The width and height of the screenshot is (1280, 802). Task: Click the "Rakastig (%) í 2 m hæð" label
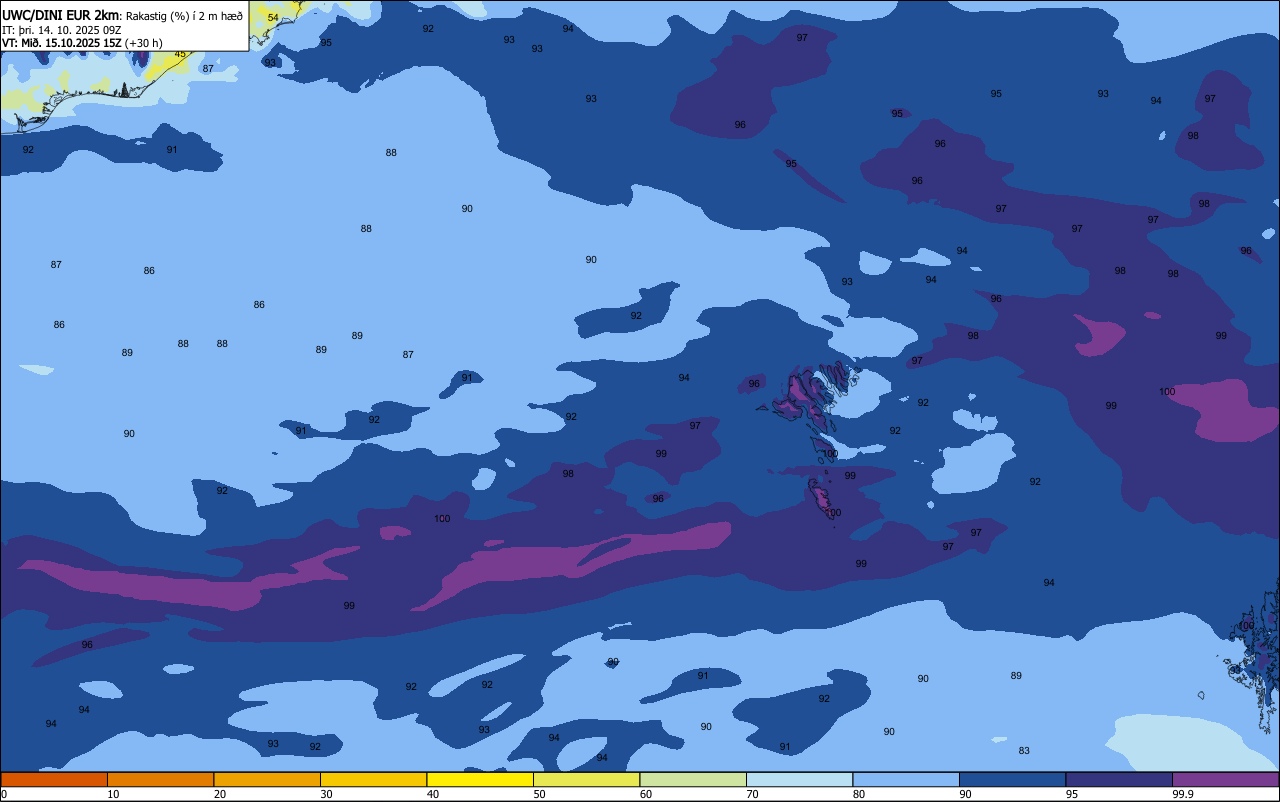(184, 16)
